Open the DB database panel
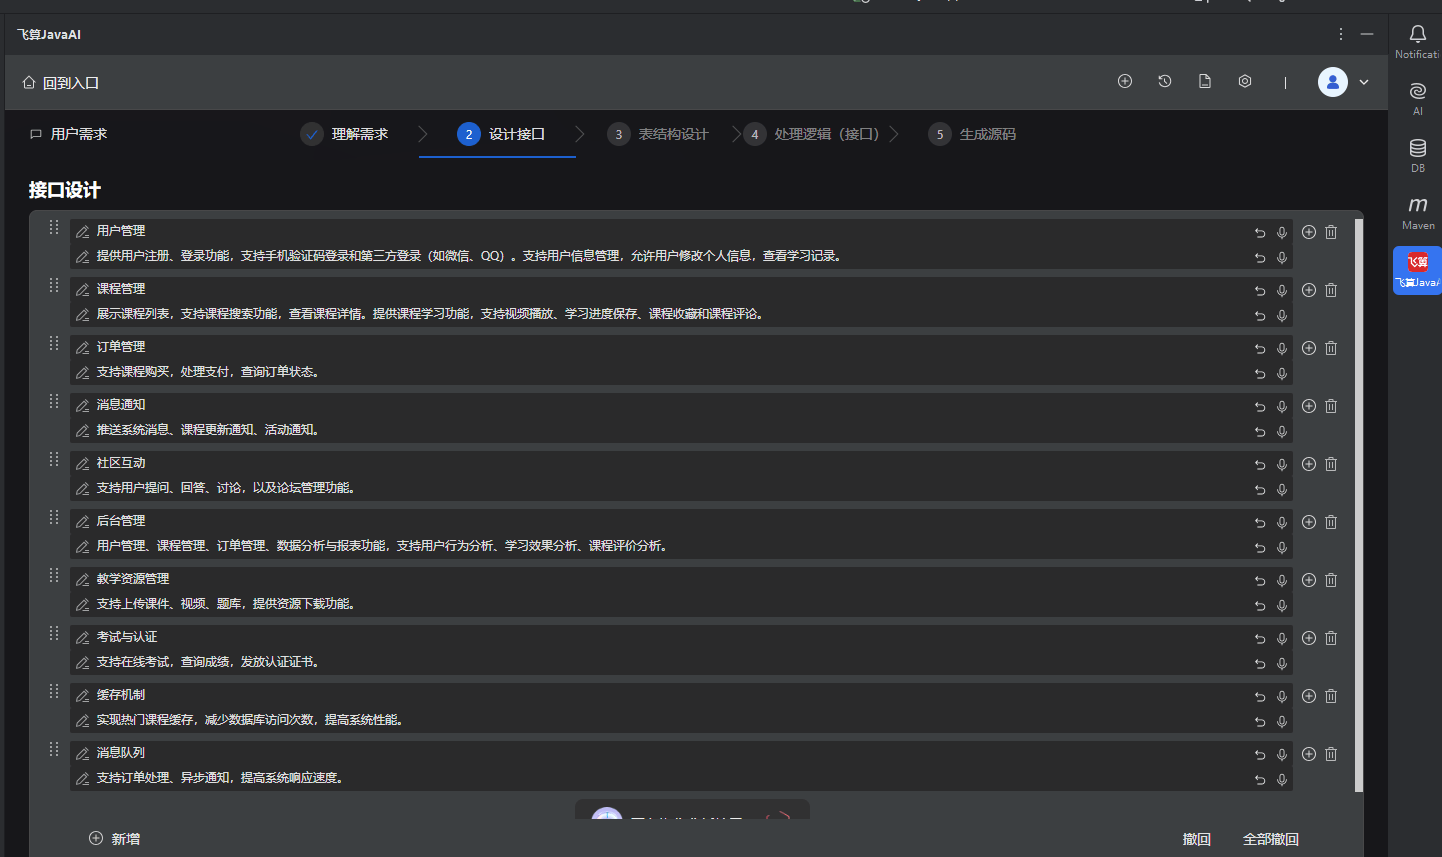This screenshot has width=1442, height=857. point(1418,155)
